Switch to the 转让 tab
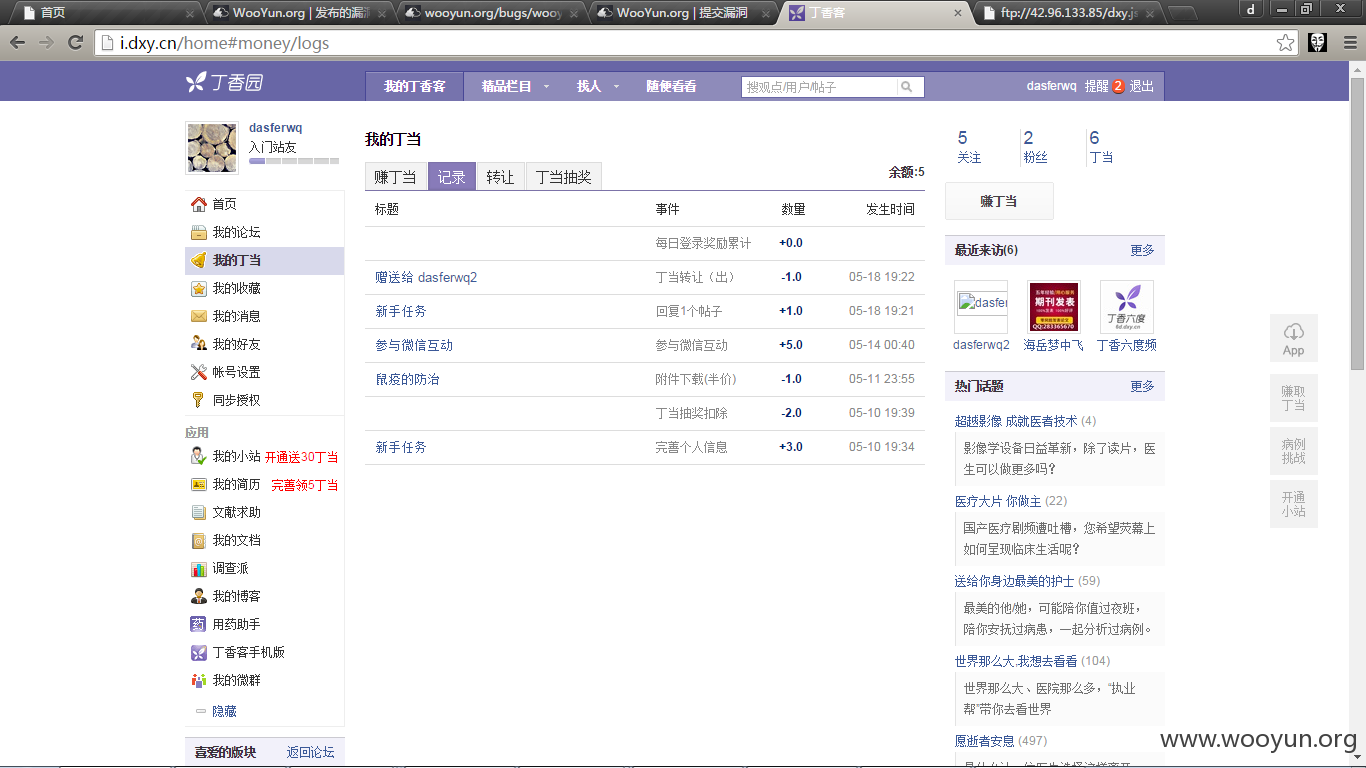The height and width of the screenshot is (768, 1366). point(500,177)
